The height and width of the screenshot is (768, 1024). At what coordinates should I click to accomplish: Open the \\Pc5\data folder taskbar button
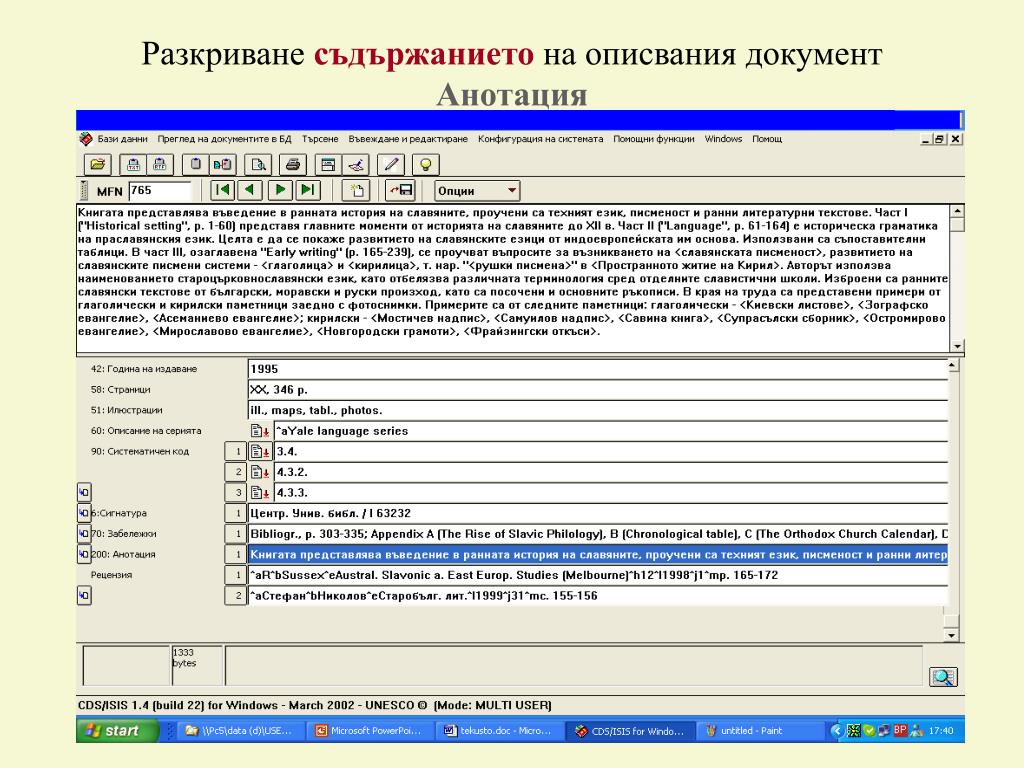pyautogui.click(x=240, y=731)
